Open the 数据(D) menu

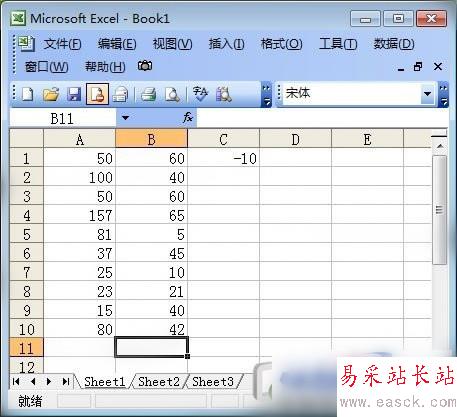(394, 44)
